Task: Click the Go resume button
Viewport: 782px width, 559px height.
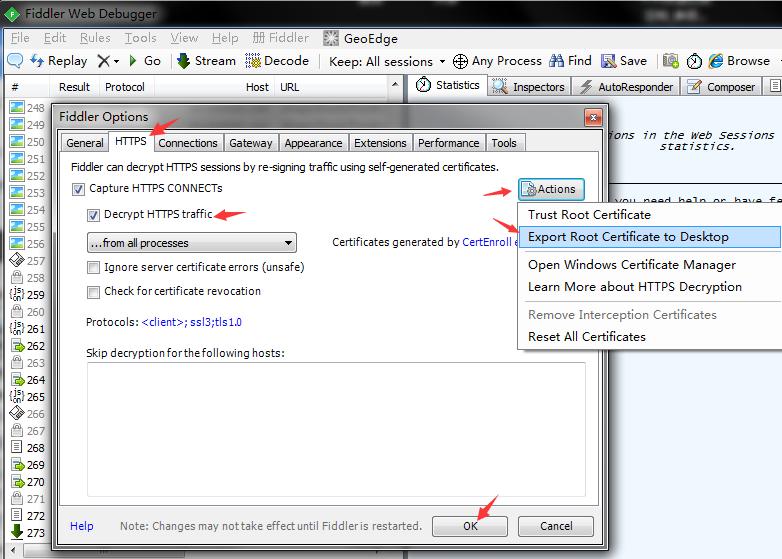Action: click(145, 61)
